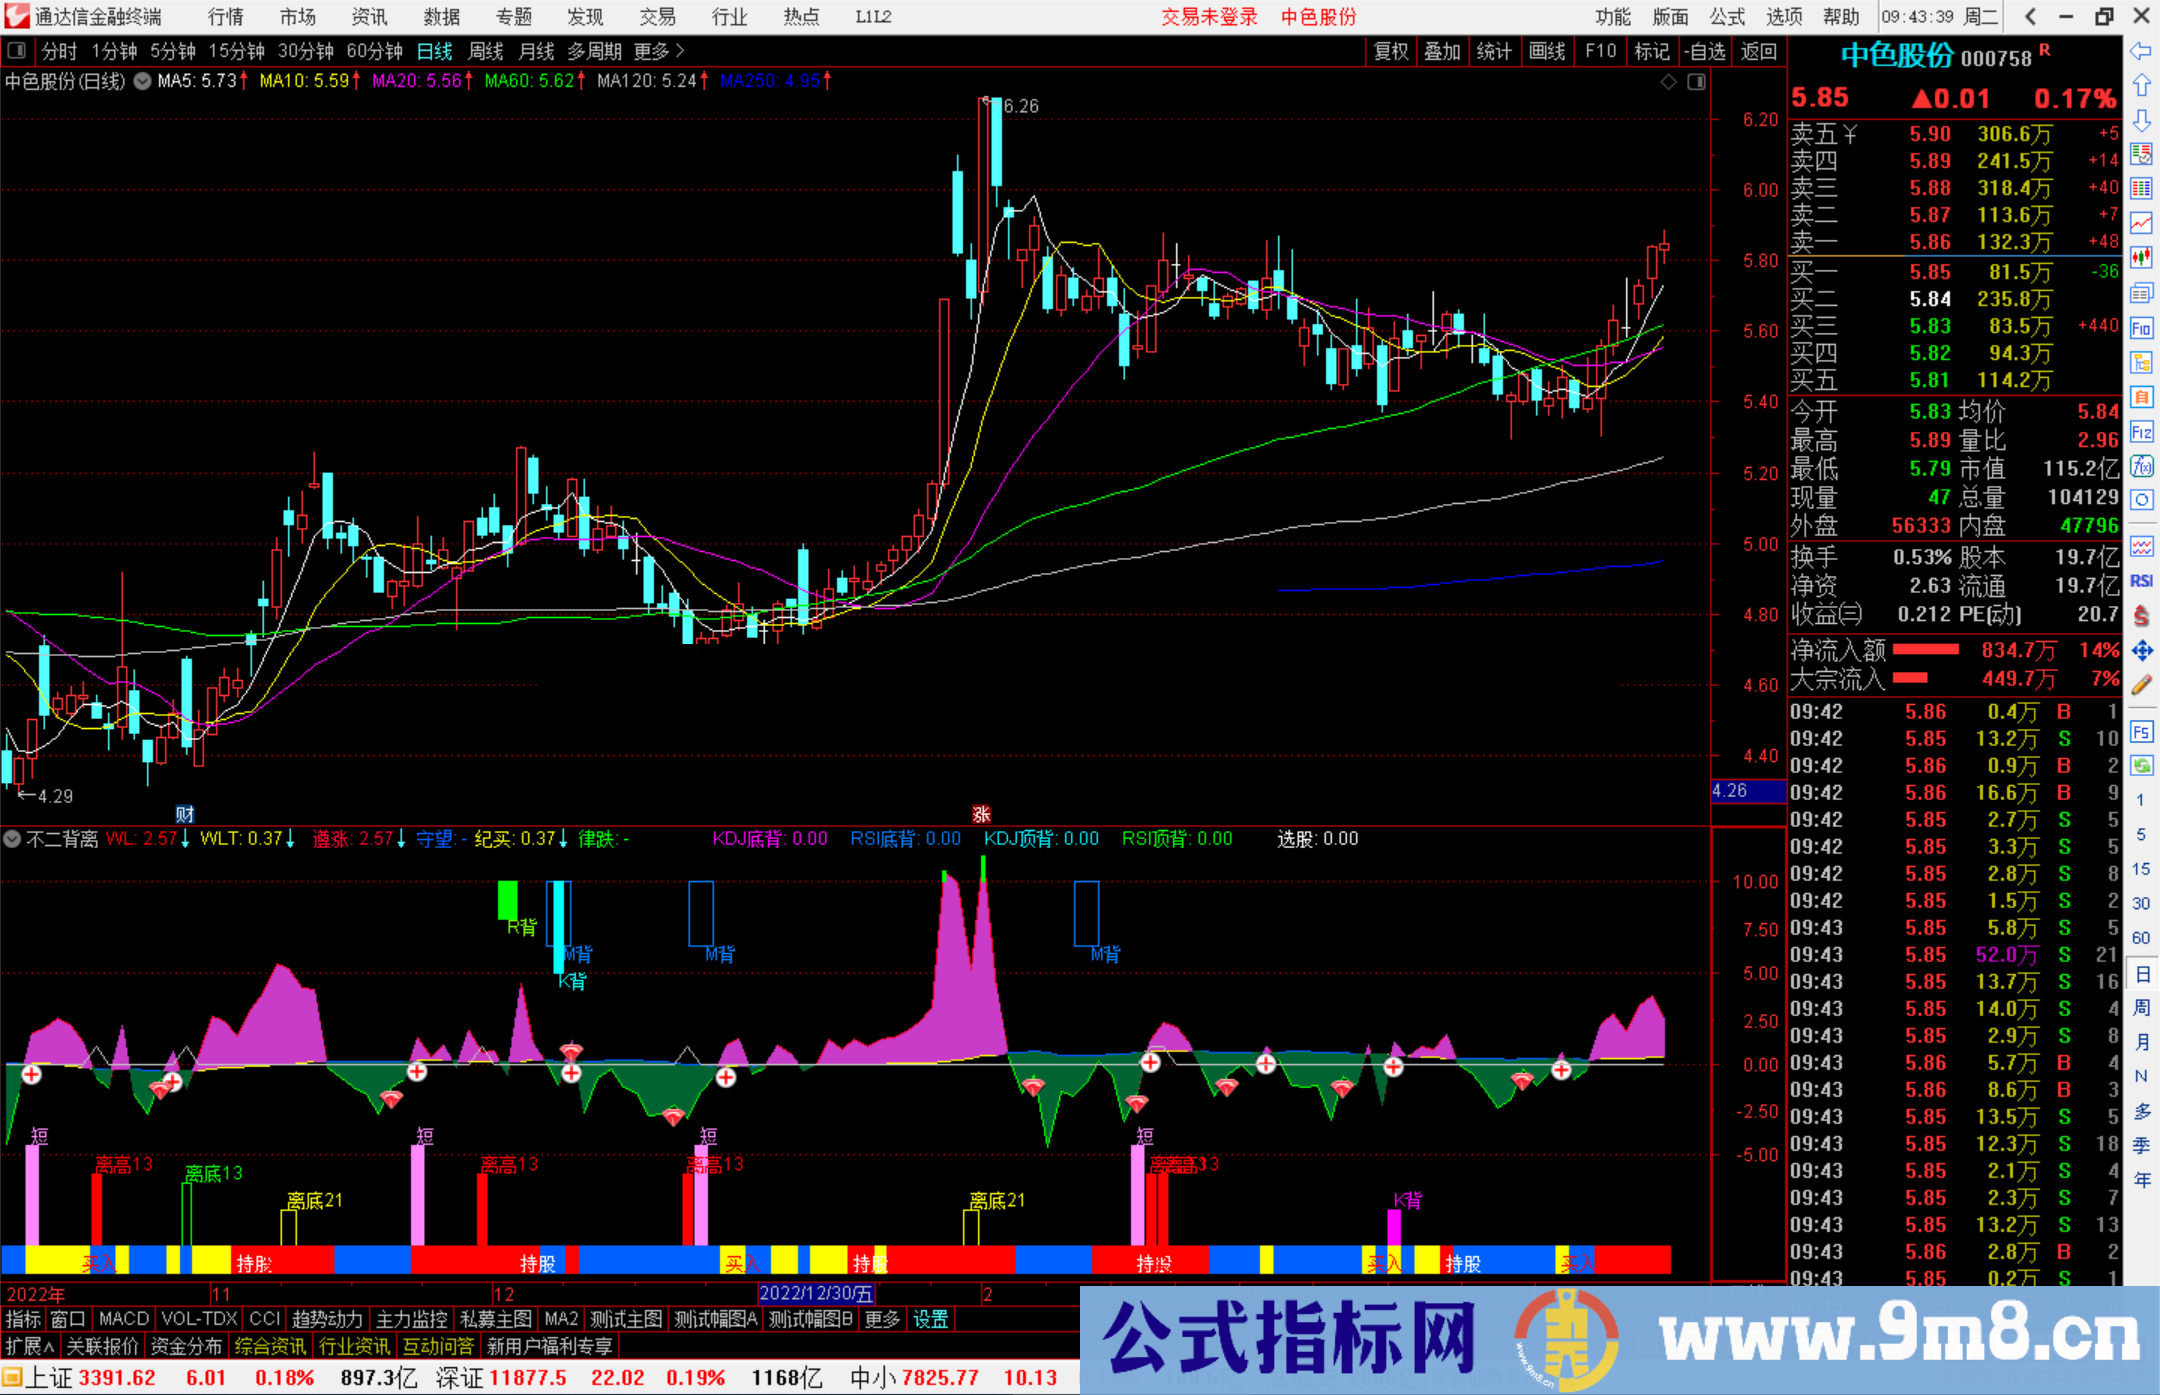Open the tree structure icon in the sidebar

tap(2141, 362)
